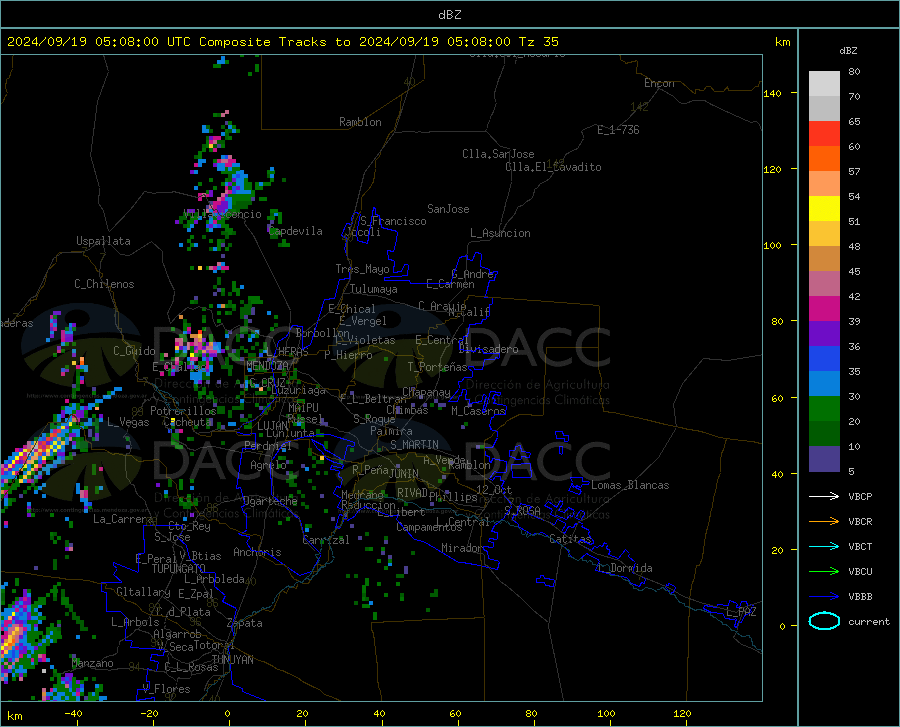900x727 pixels.
Task: Click the Zapata label
Action: tap(245, 623)
